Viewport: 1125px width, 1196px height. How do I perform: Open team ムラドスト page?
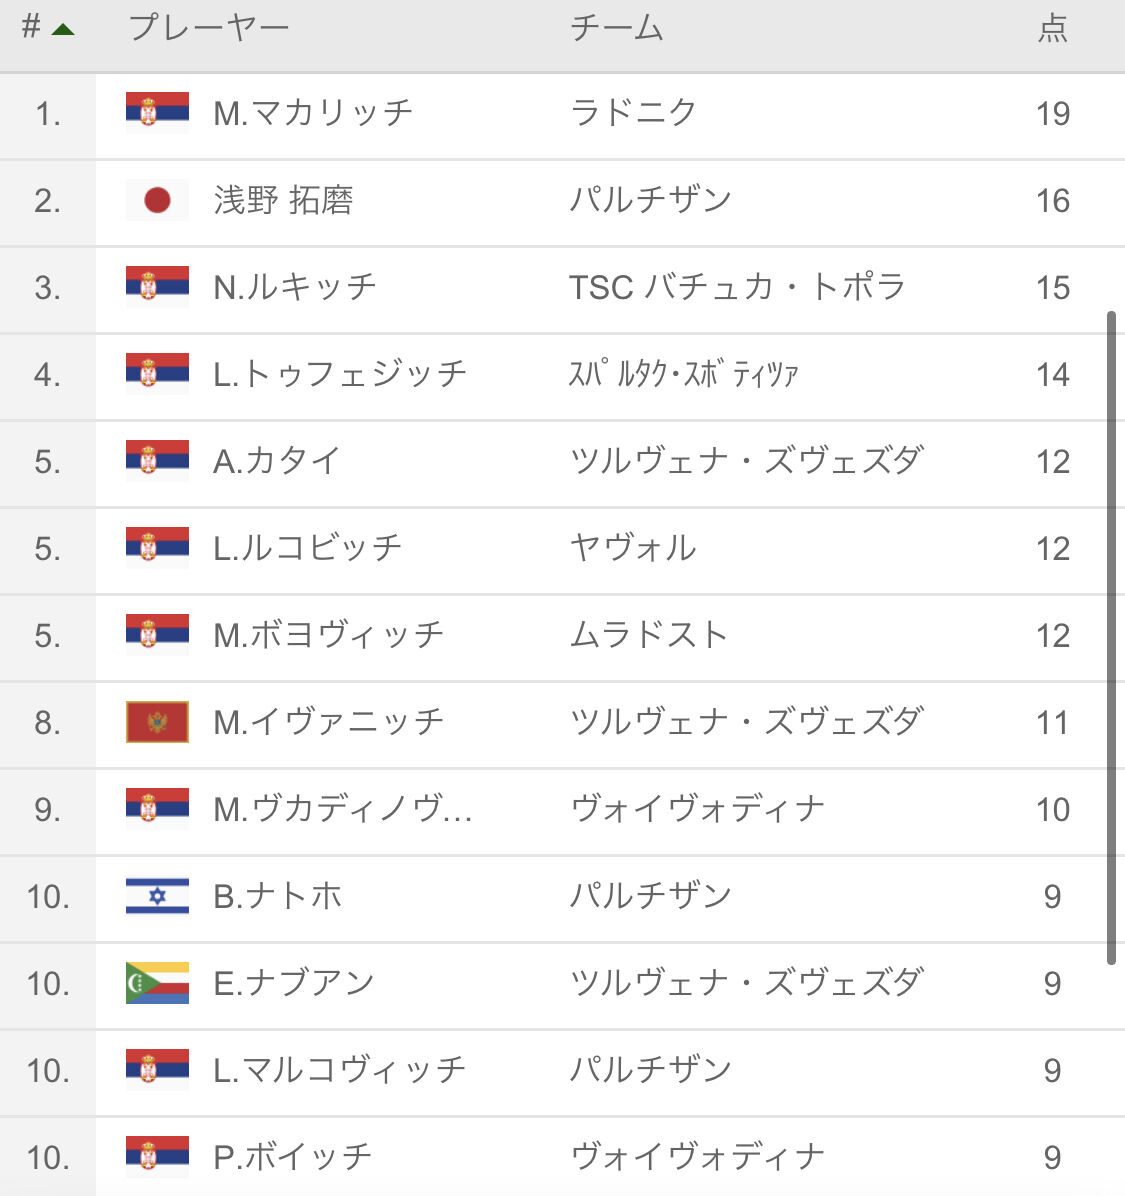(649, 635)
